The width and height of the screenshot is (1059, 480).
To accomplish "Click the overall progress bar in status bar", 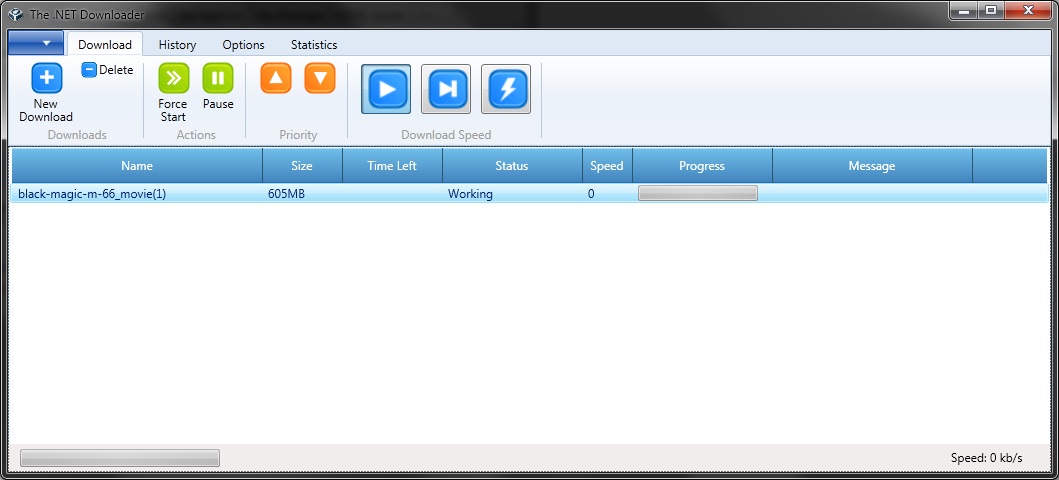I will (120, 458).
